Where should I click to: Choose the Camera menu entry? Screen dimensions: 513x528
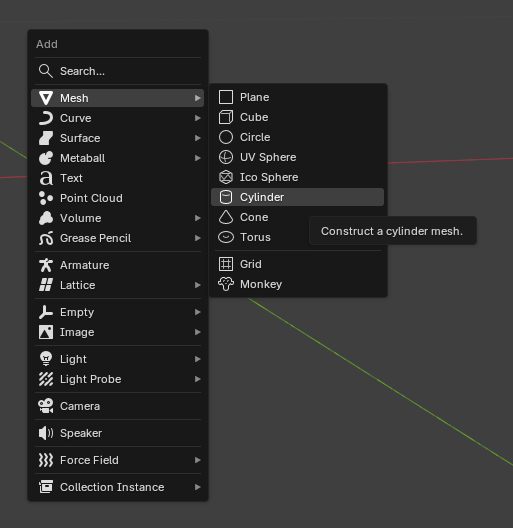click(118, 406)
